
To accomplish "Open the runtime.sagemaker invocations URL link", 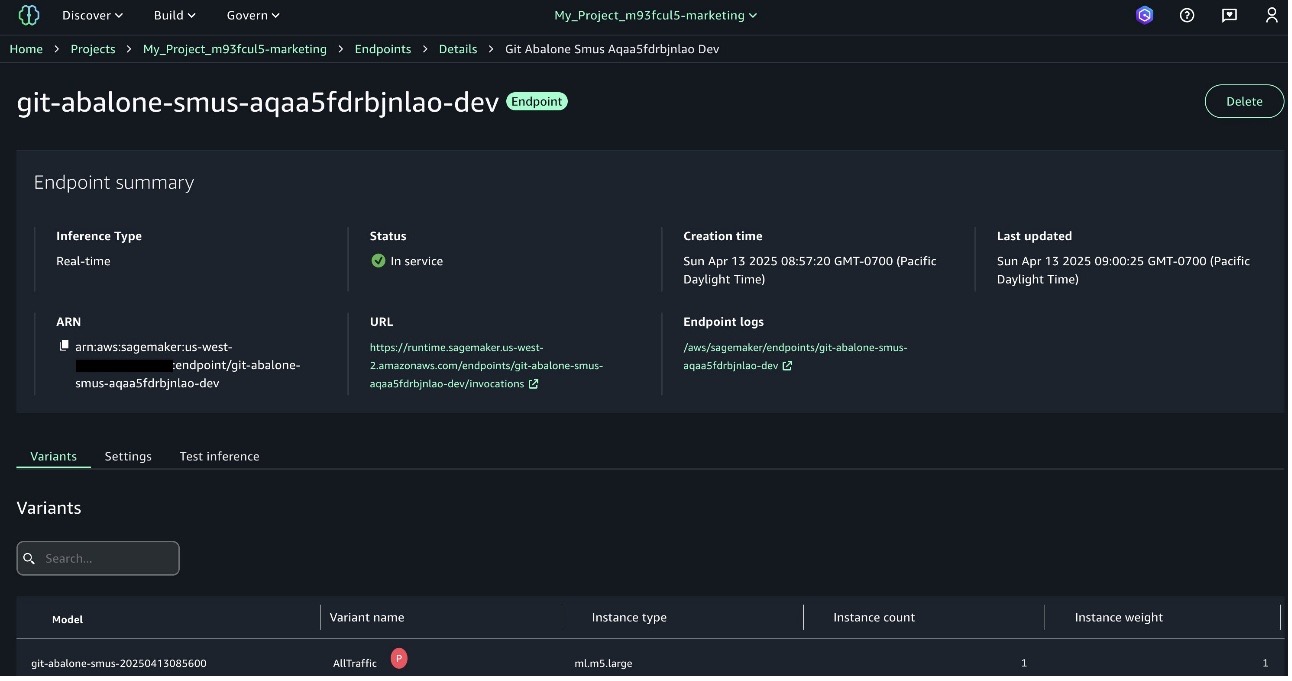I will pos(486,366).
